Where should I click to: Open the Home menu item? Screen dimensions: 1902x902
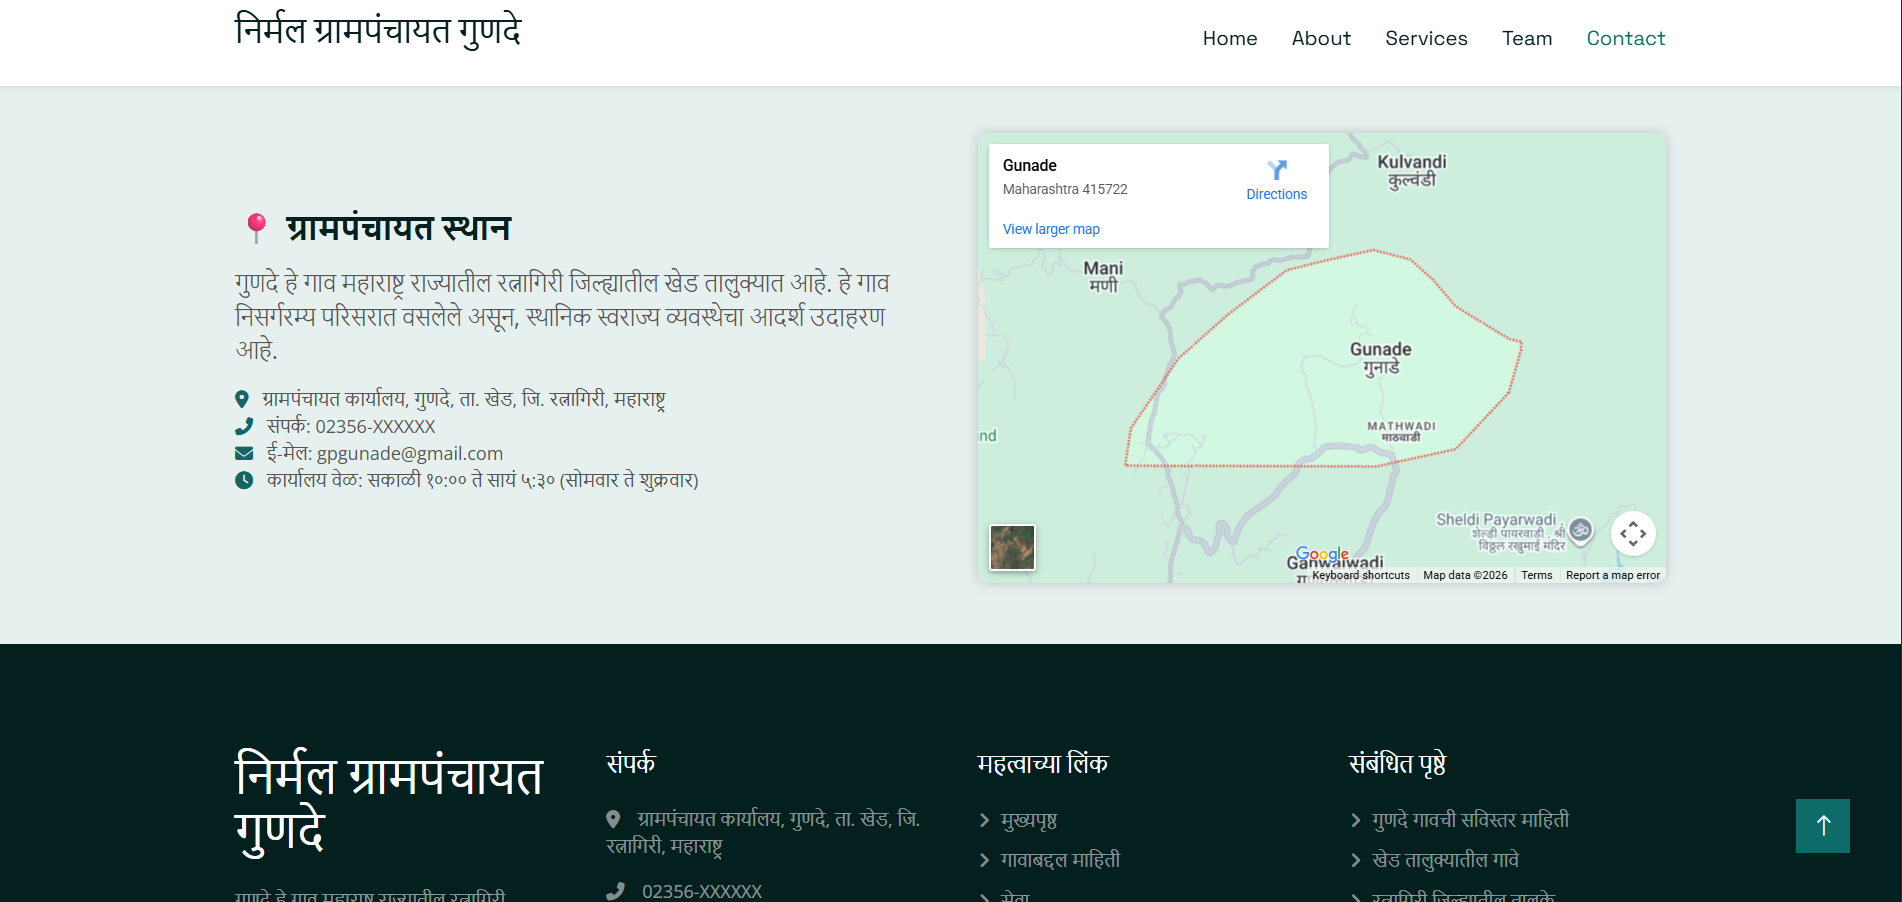click(1229, 38)
